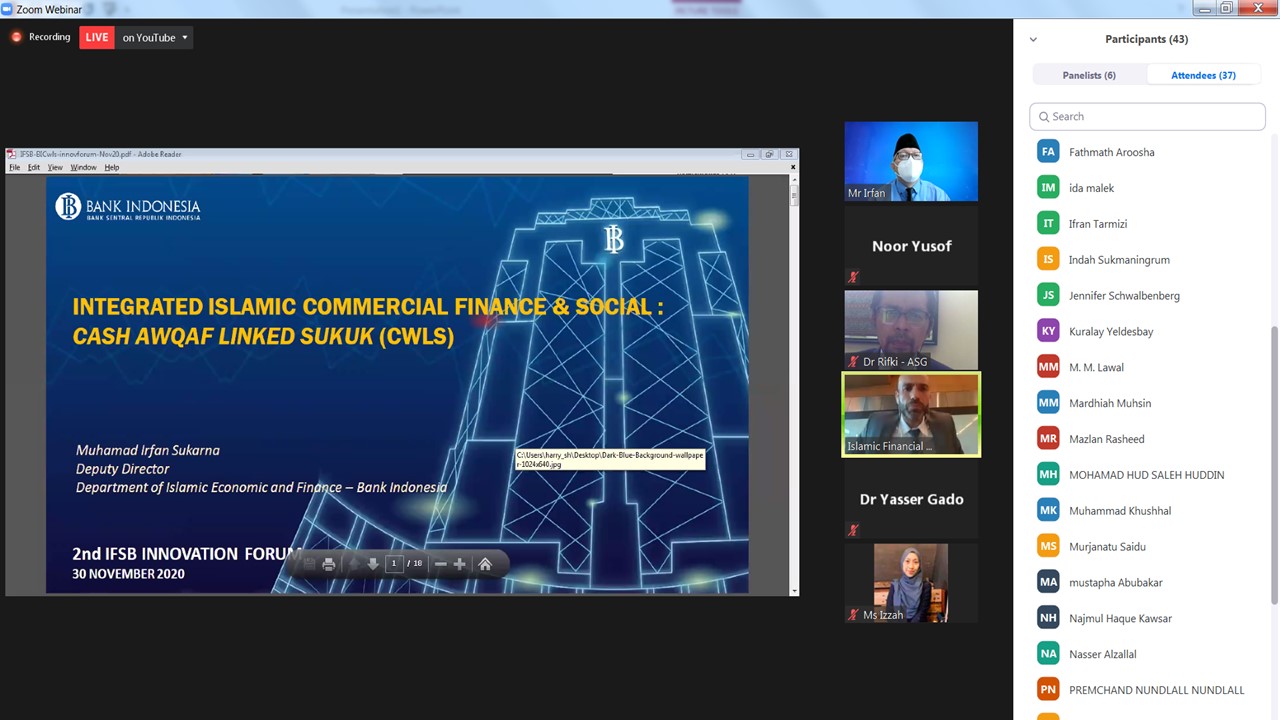
Task: Click MK avatar for Muhammad Khushhal
Action: pos(1048,511)
